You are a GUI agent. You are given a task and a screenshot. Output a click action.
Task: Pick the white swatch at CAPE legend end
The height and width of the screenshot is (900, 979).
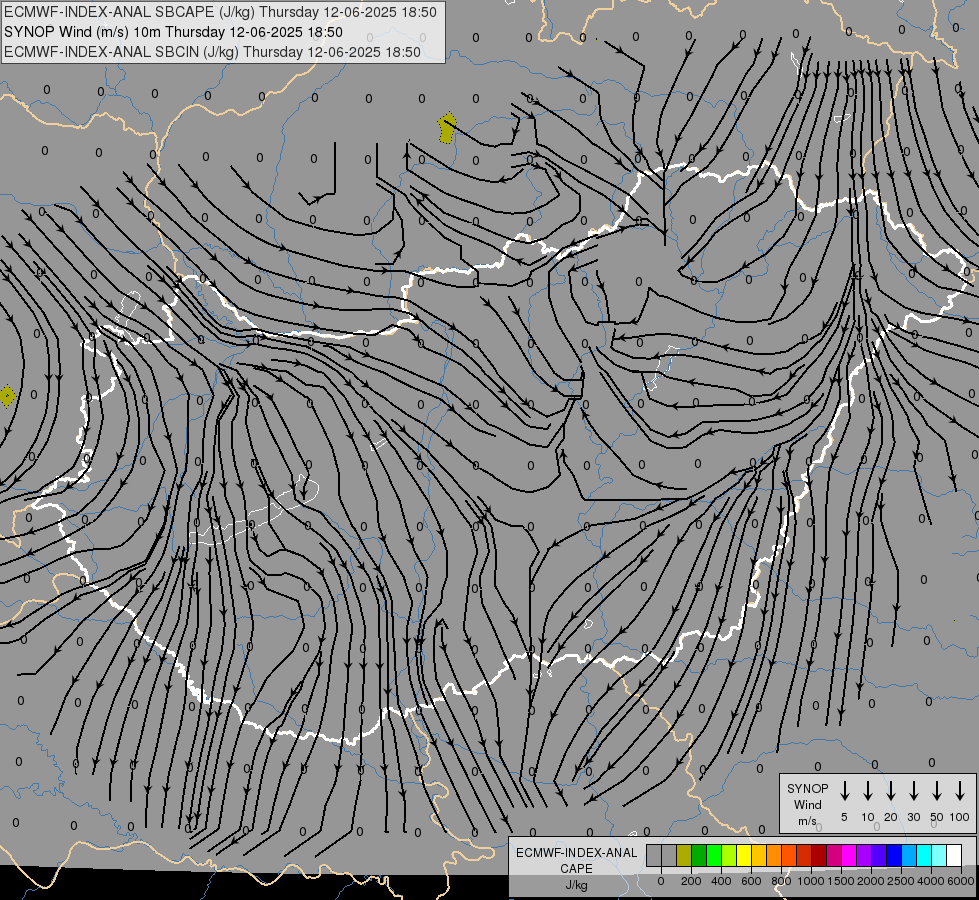[953, 855]
